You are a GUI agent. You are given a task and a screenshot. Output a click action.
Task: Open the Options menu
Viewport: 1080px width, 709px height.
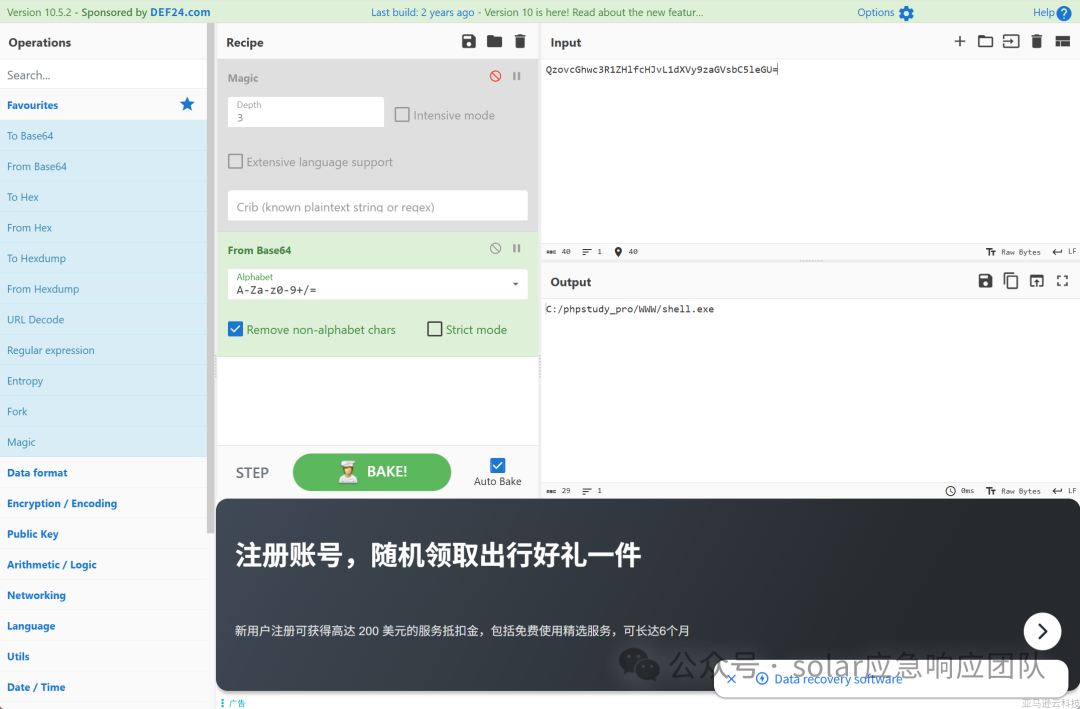pyautogui.click(x=885, y=12)
